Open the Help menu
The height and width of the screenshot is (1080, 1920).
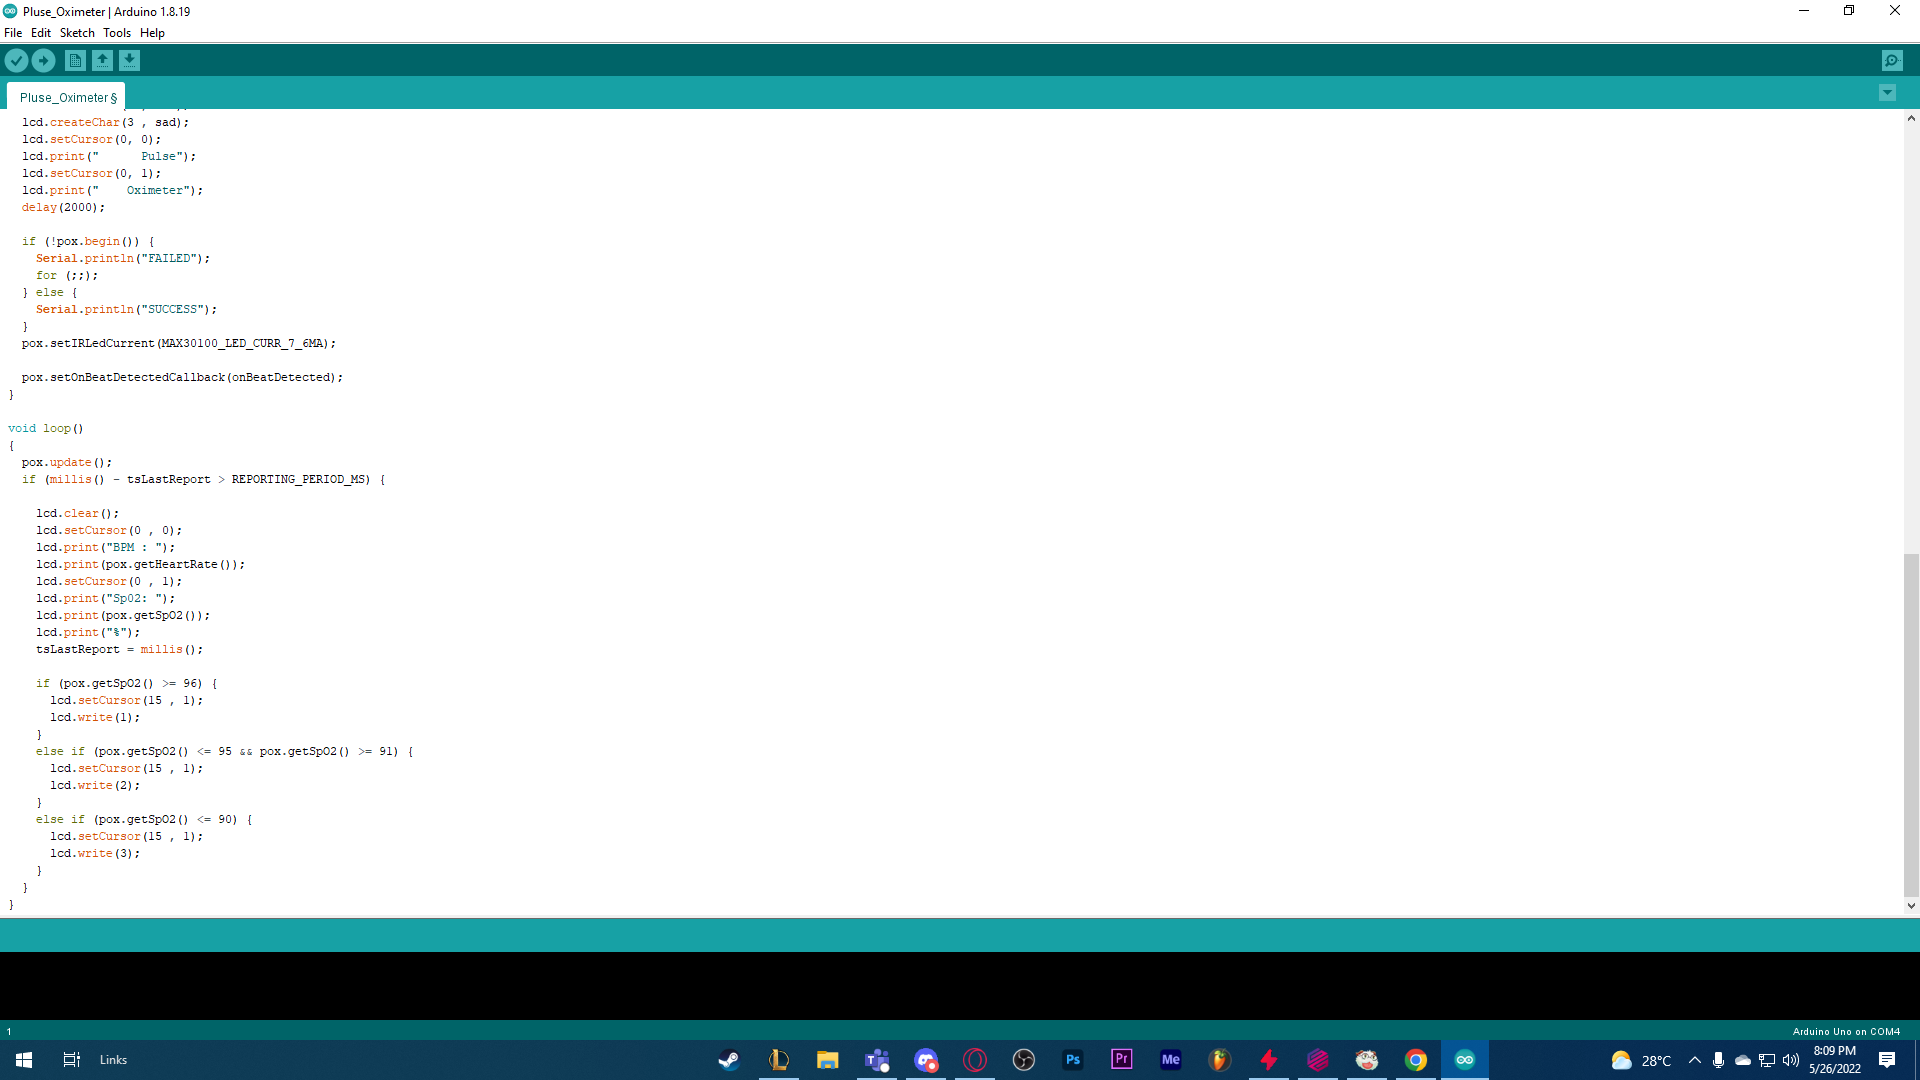[x=152, y=33]
